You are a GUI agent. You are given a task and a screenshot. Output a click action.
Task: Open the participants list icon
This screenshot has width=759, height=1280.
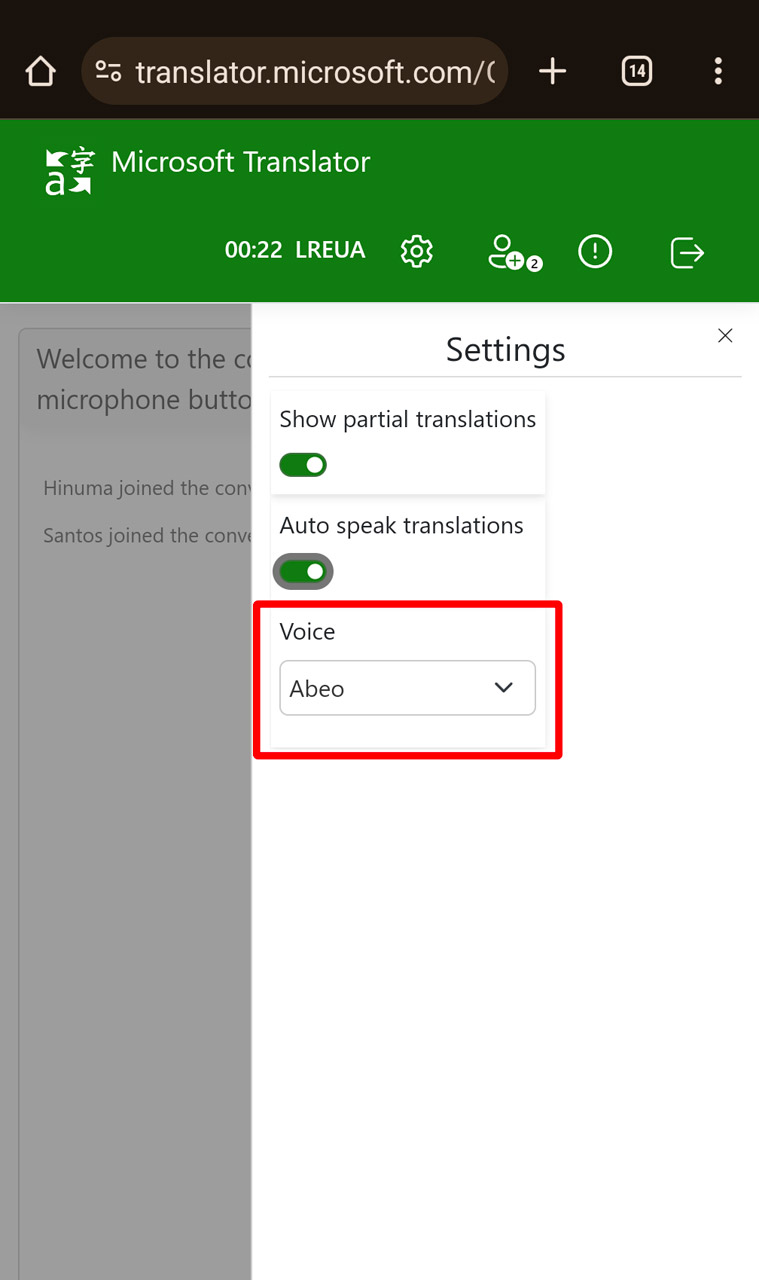tap(514, 252)
